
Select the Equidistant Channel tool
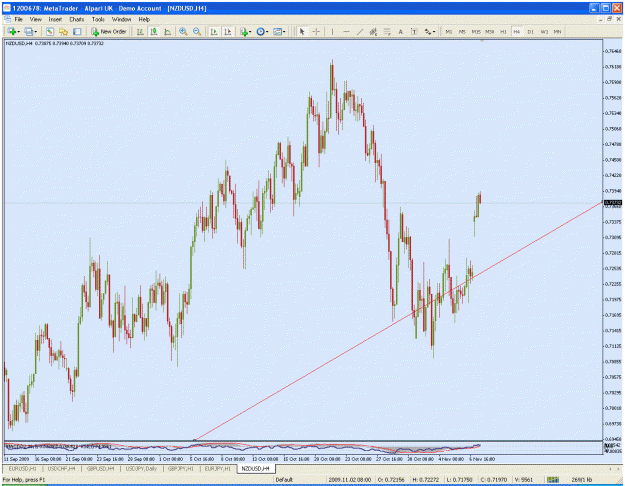pyautogui.click(x=373, y=31)
